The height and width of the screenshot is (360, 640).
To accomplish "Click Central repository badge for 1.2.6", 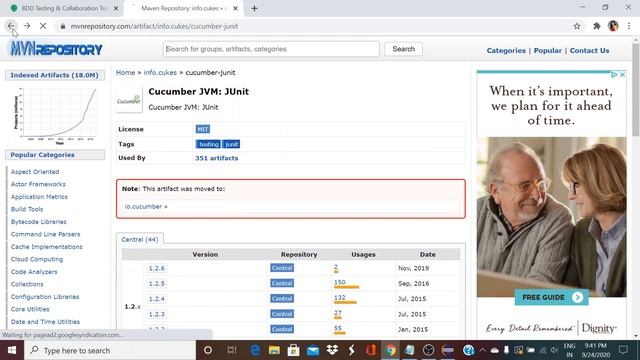I will coord(282,268).
